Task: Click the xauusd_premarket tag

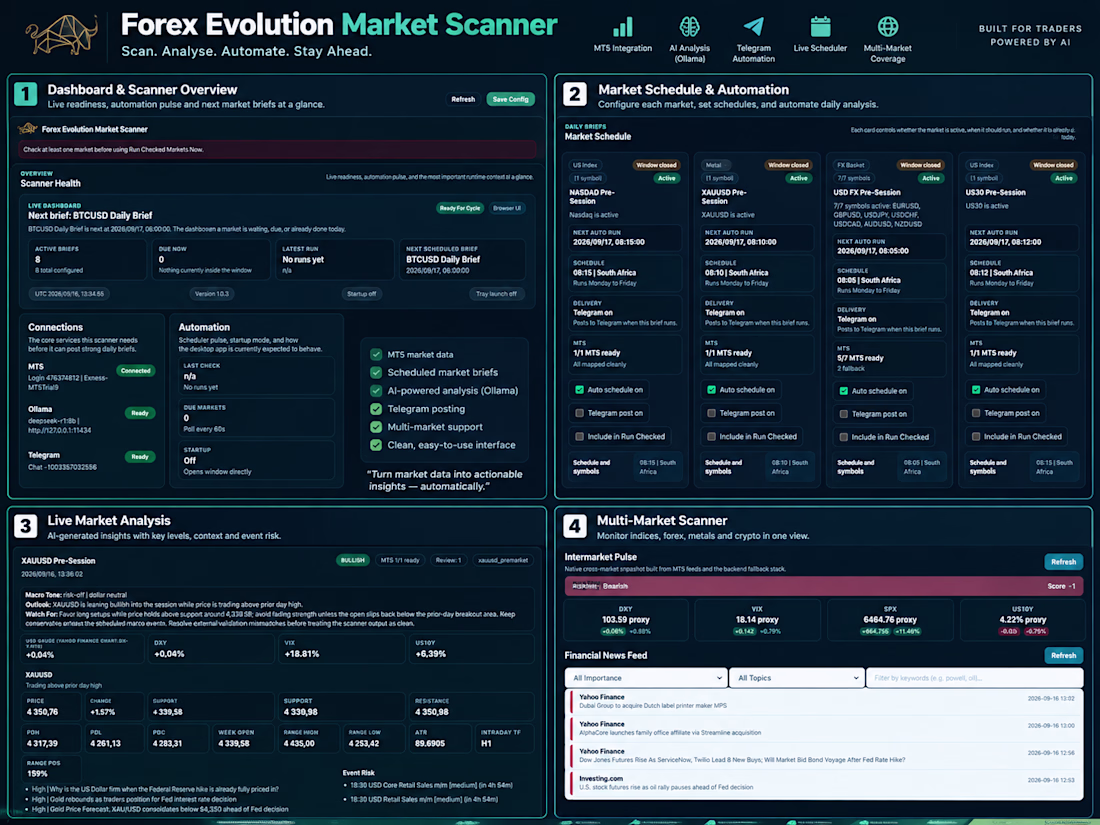Action: pyautogui.click(x=502, y=560)
